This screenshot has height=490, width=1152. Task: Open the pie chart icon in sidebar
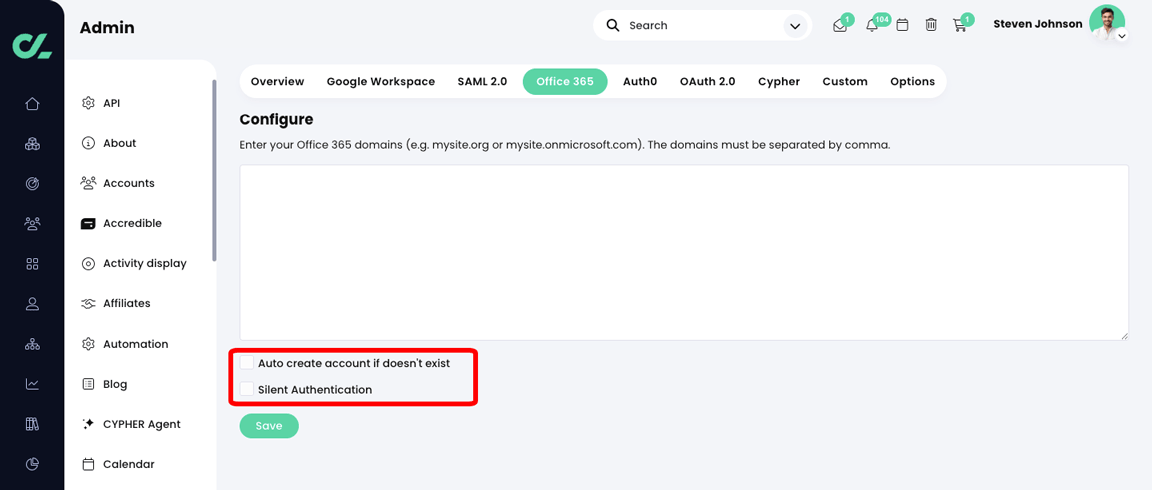32,464
